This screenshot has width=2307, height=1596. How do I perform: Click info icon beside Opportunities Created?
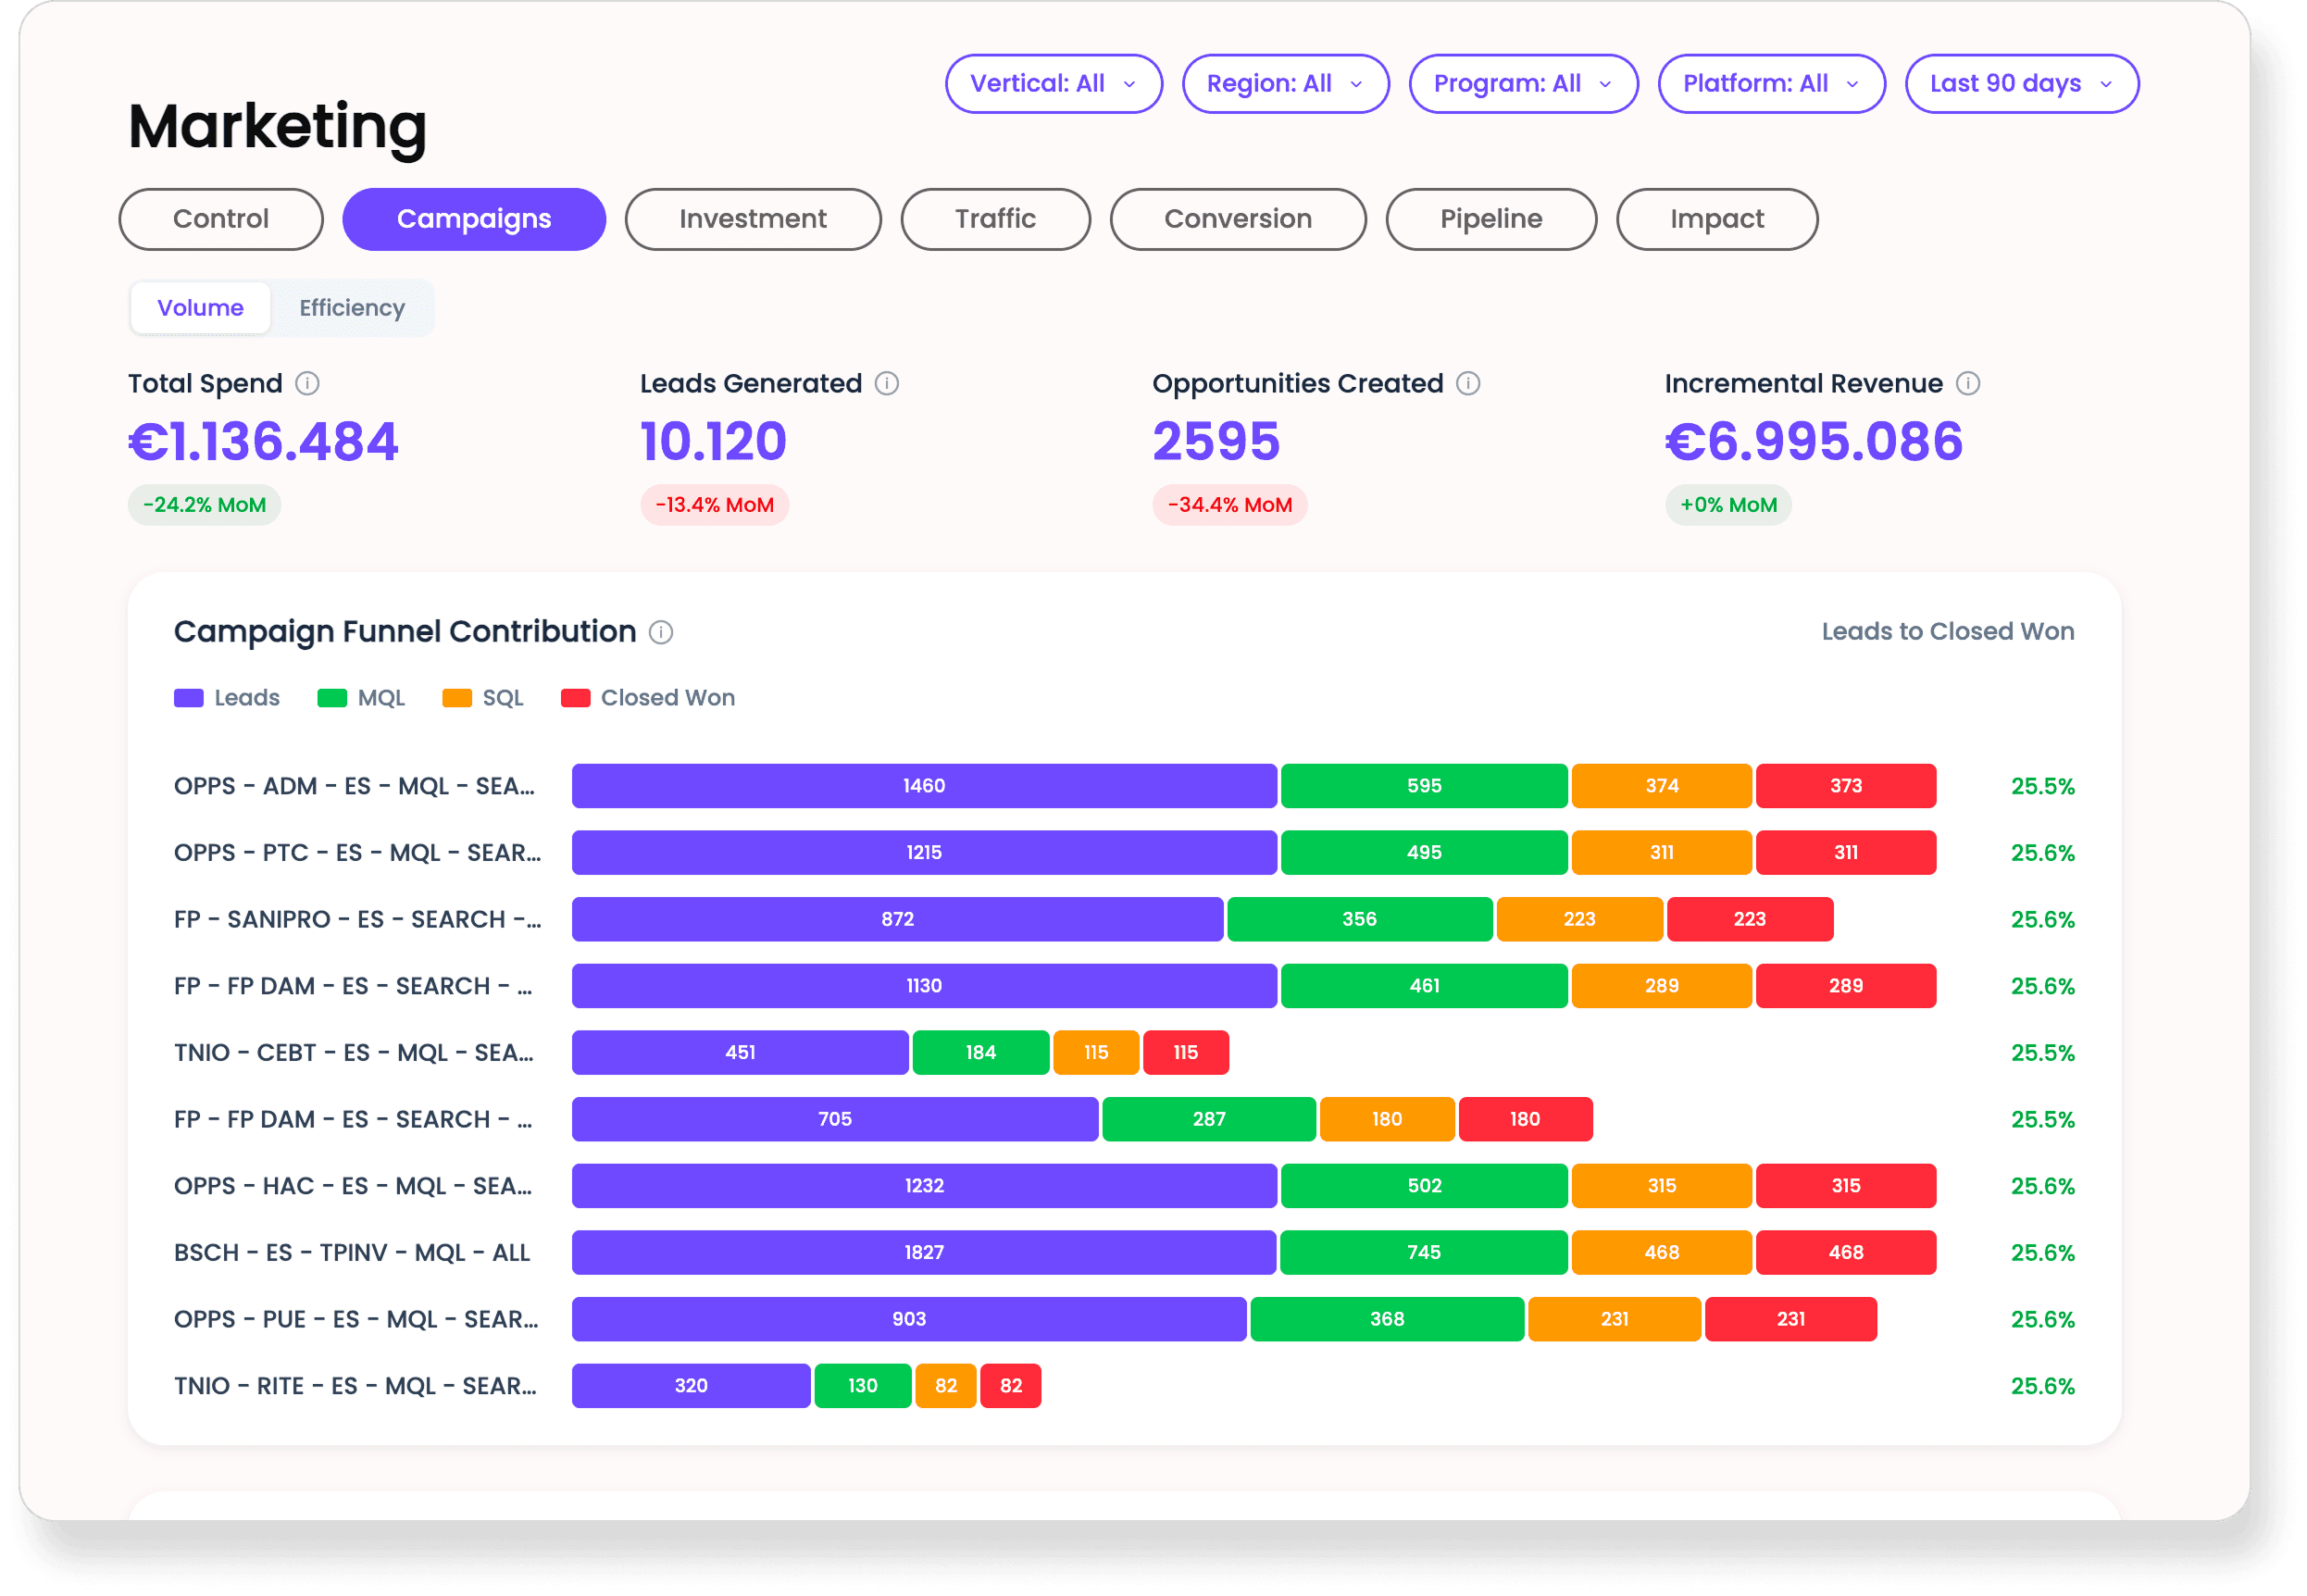1468,383
